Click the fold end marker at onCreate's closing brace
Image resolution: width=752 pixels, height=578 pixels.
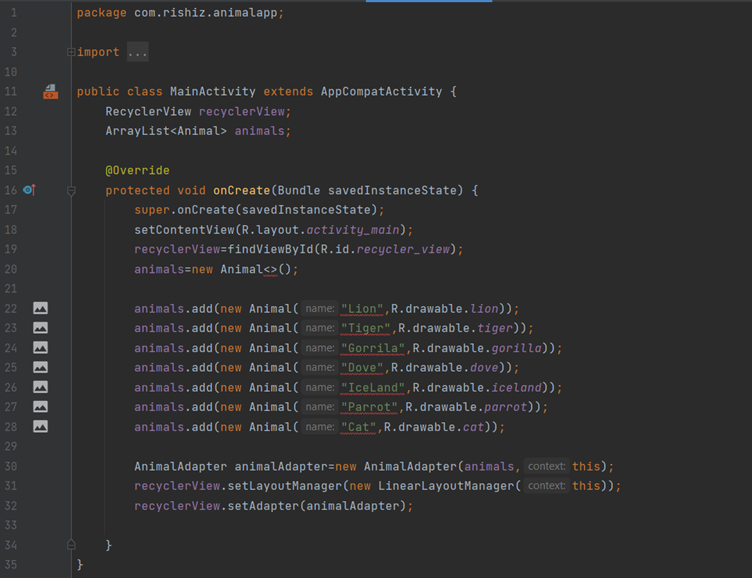point(71,545)
